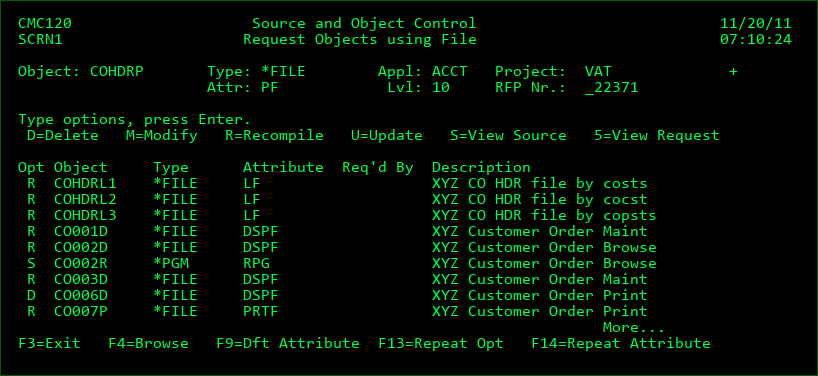Click CO001D's 'XYZ Customer Order Maint' description
Screen dimensions: 818x376
(x=540, y=232)
